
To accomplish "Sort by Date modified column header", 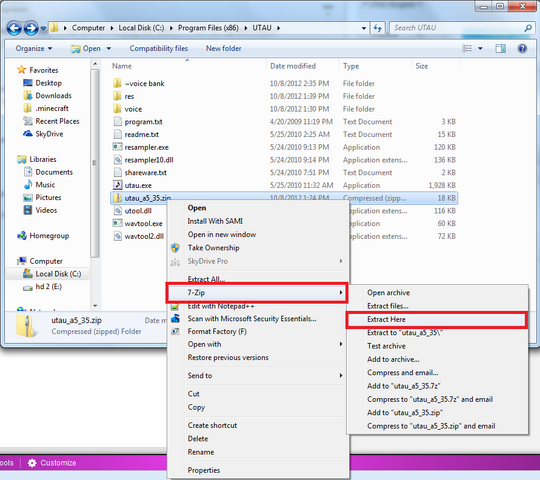I will (x=293, y=66).
